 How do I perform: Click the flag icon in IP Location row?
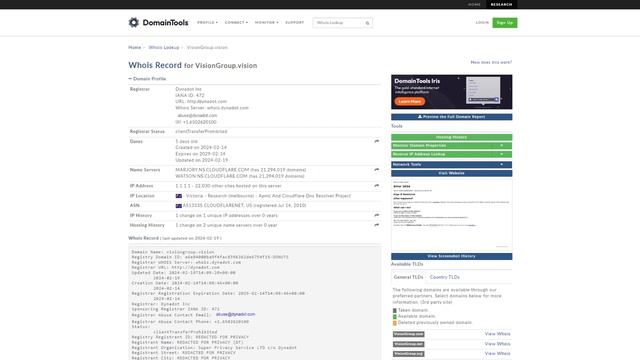(179, 196)
